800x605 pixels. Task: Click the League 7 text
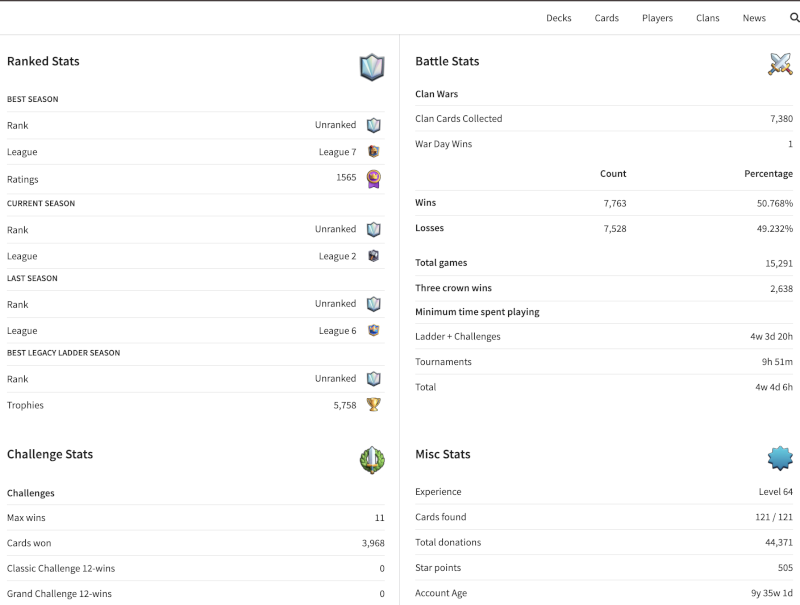(x=338, y=152)
